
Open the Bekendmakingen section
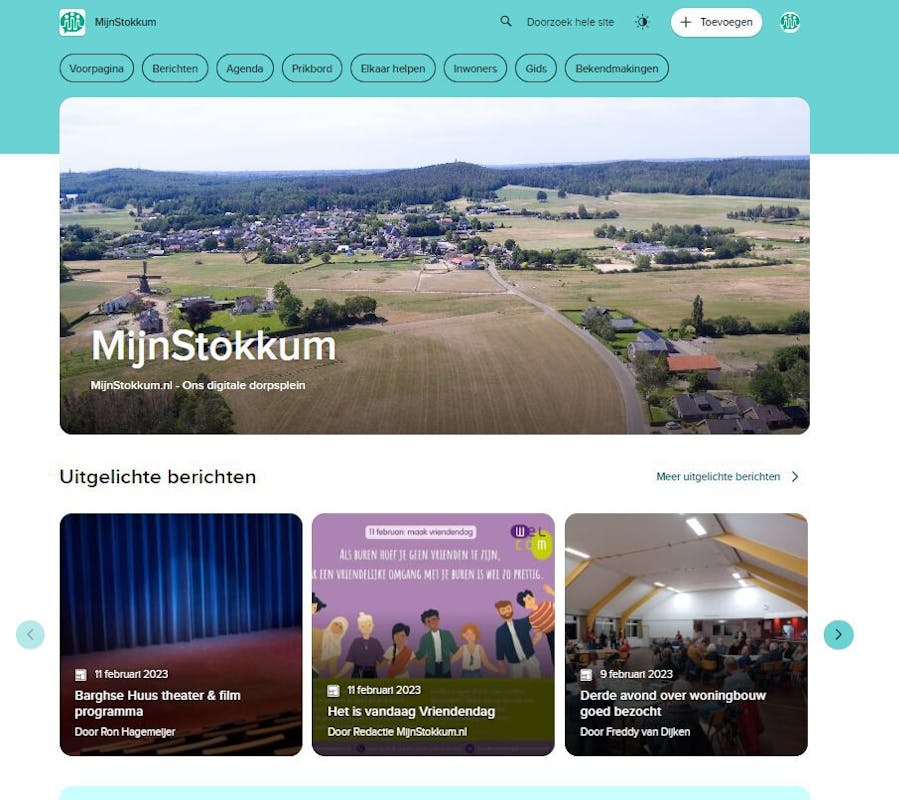click(x=617, y=68)
